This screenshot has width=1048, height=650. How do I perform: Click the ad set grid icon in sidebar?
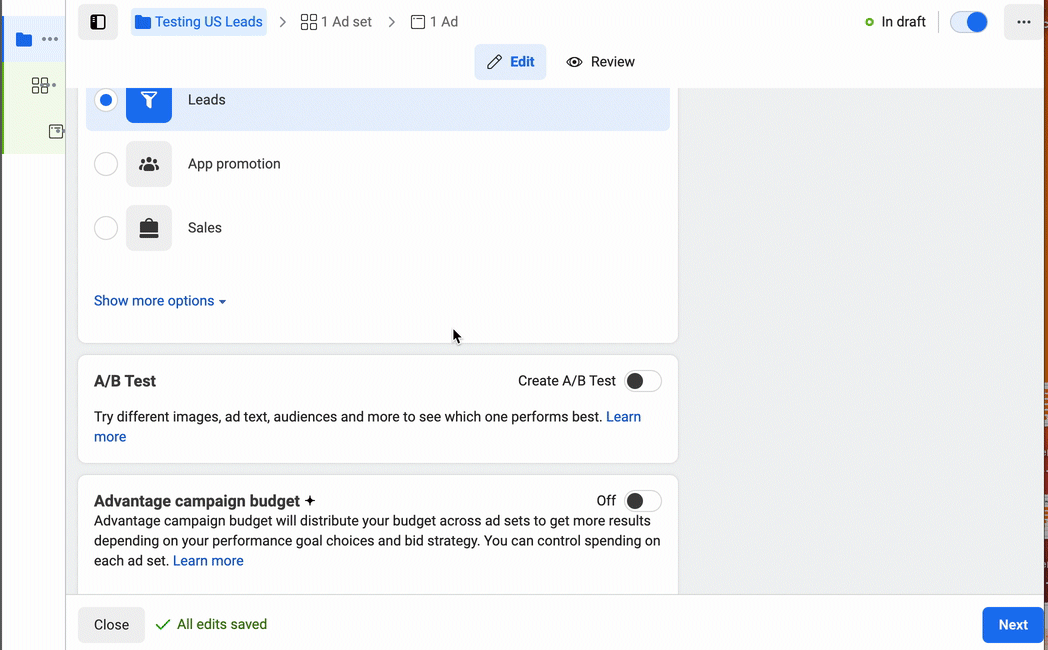(40, 86)
